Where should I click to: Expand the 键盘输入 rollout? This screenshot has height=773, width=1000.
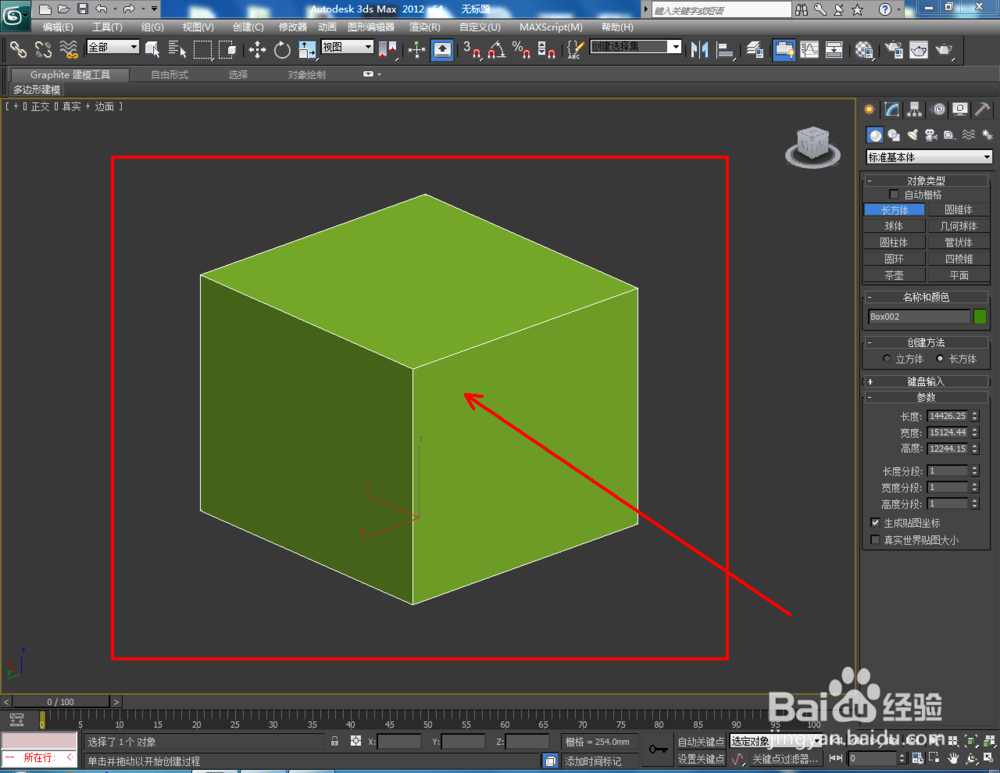(926, 381)
